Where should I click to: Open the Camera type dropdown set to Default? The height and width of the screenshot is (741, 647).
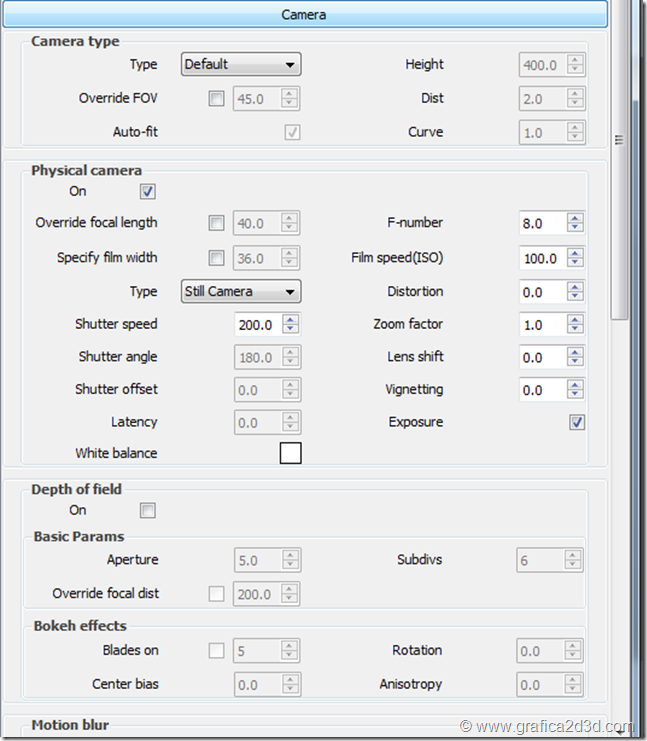(240, 65)
